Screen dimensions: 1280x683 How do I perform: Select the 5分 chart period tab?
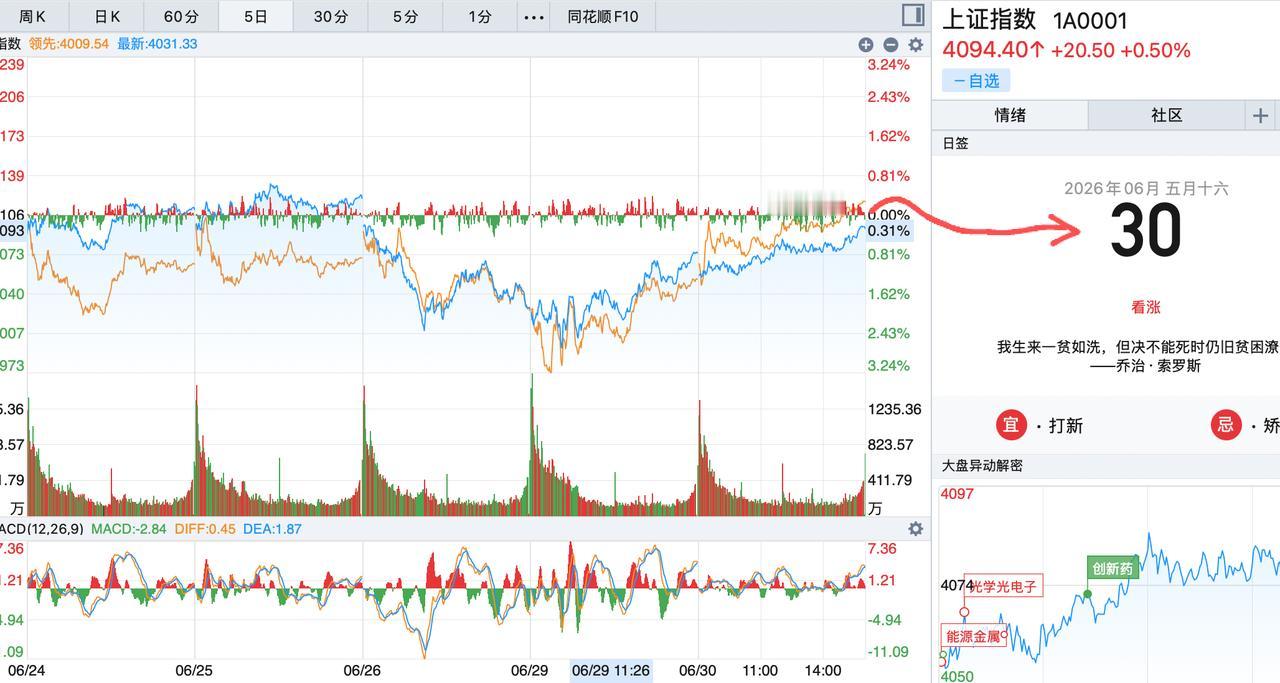point(405,16)
